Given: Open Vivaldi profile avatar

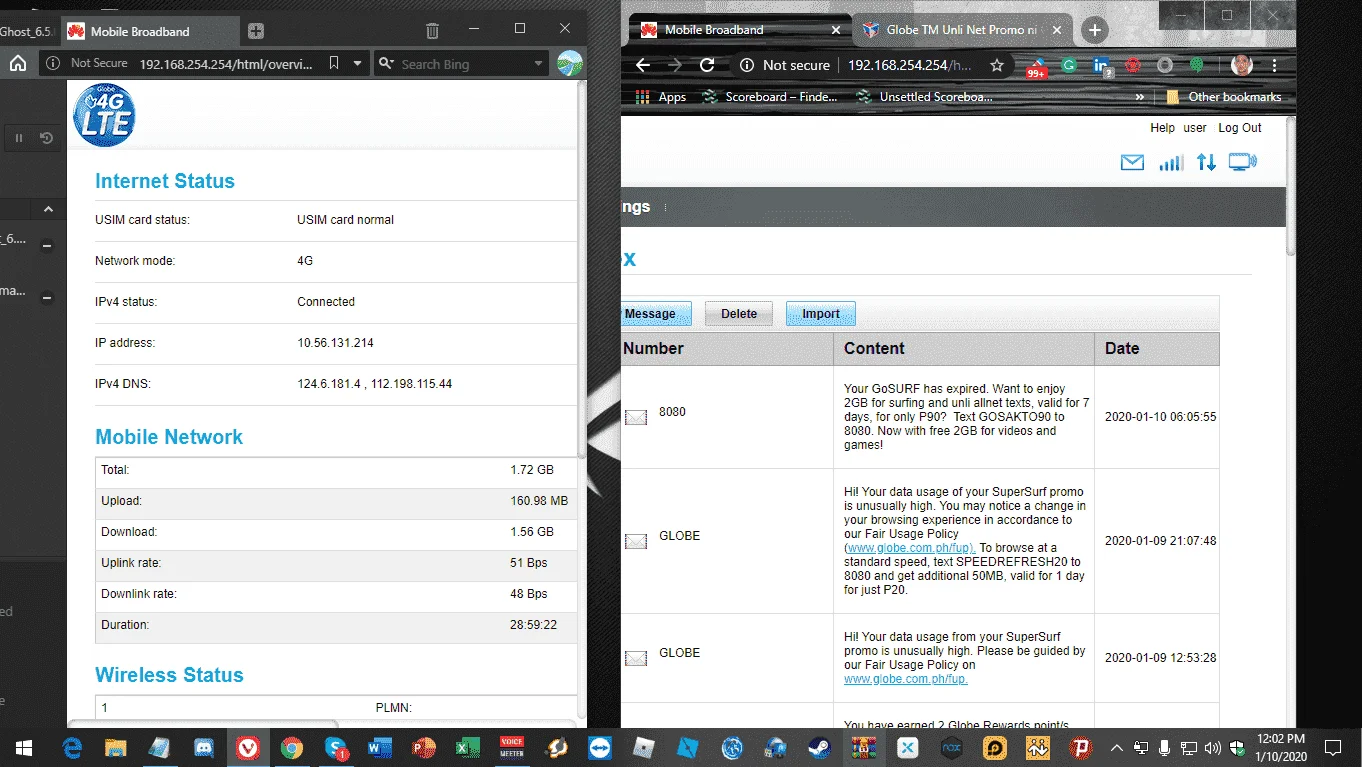Looking at the screenshot, I should [570, 63].
